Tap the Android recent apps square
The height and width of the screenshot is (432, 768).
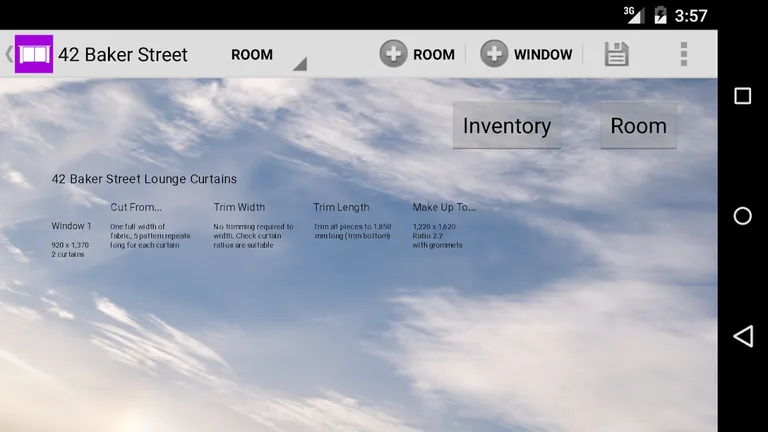(743, 96)
